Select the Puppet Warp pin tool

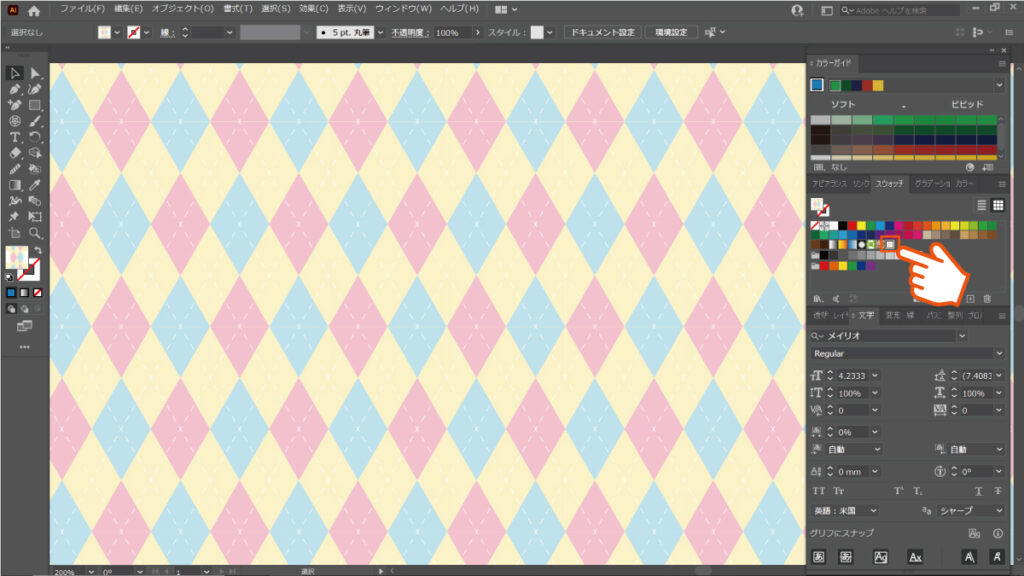(x=14, y=217)
